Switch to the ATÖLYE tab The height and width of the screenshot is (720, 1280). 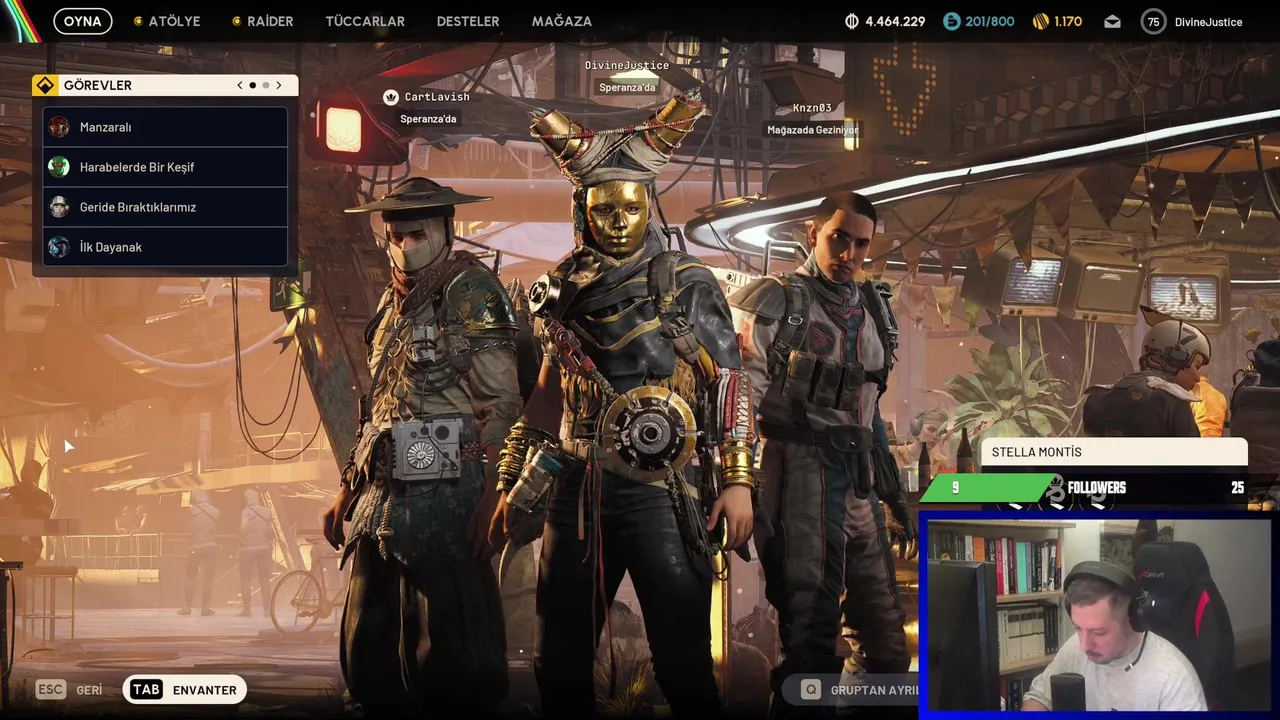(174, 21)
